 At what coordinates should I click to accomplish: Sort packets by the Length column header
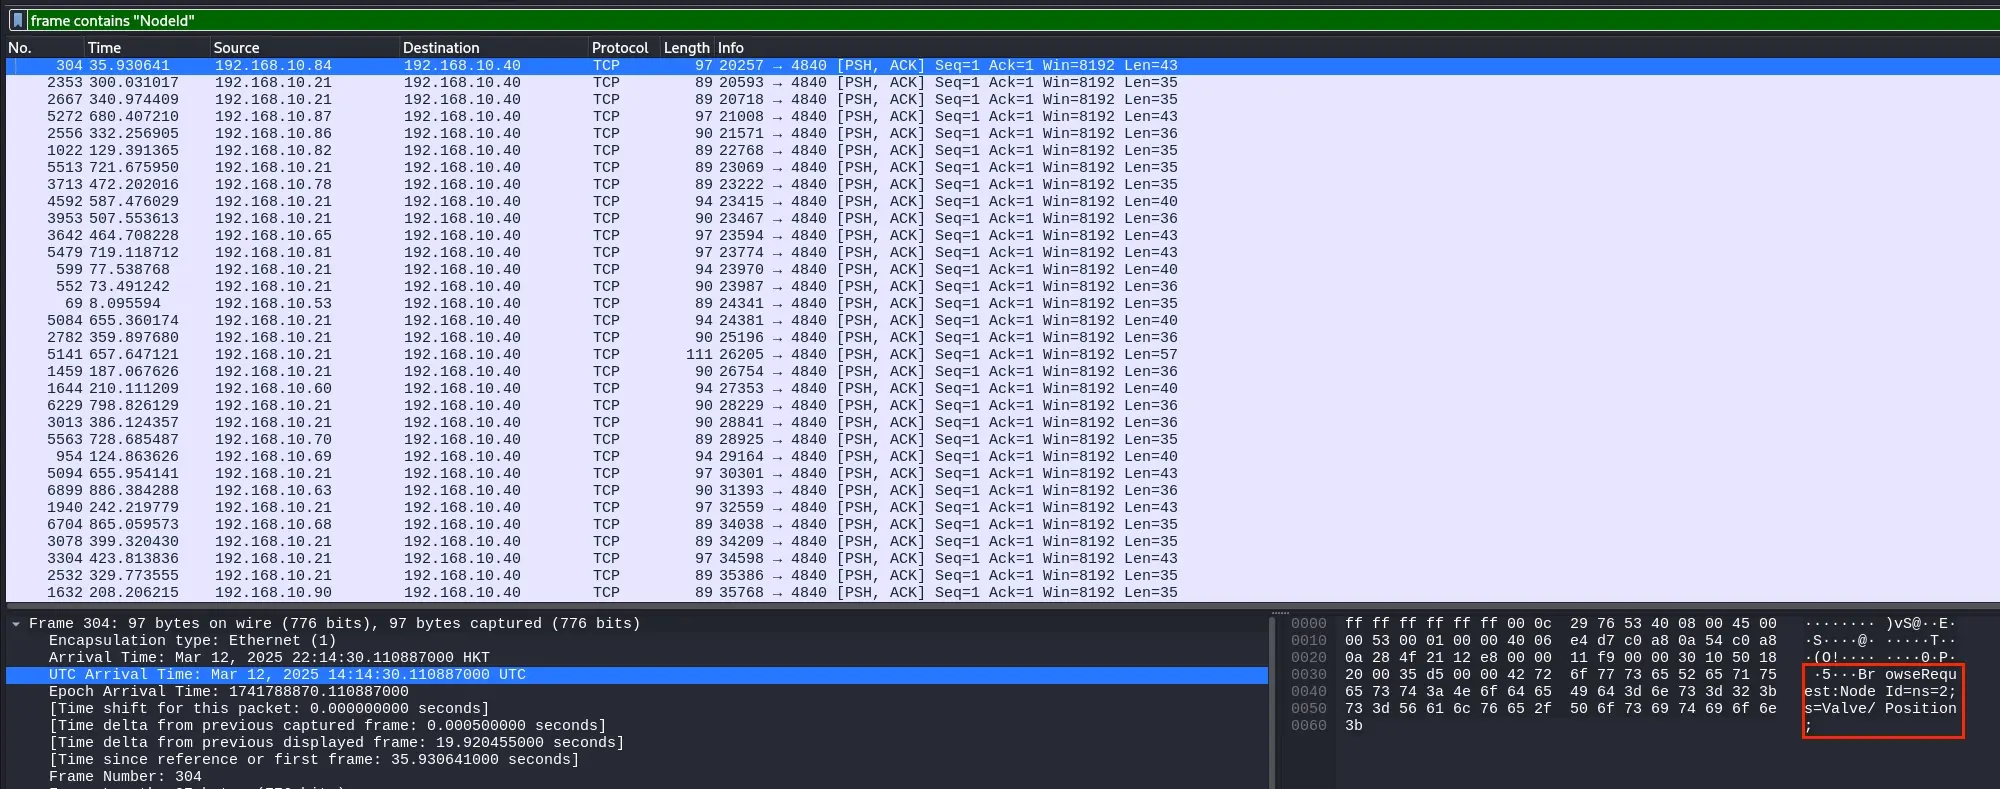tap(686, 47)
